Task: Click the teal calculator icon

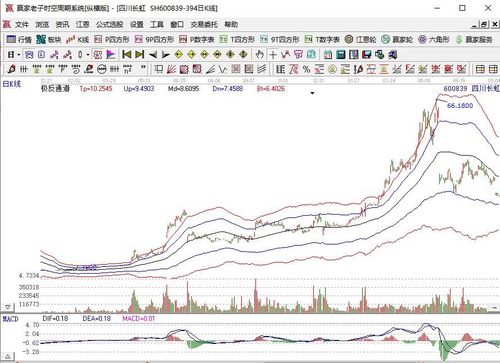Action: (341, 54)
